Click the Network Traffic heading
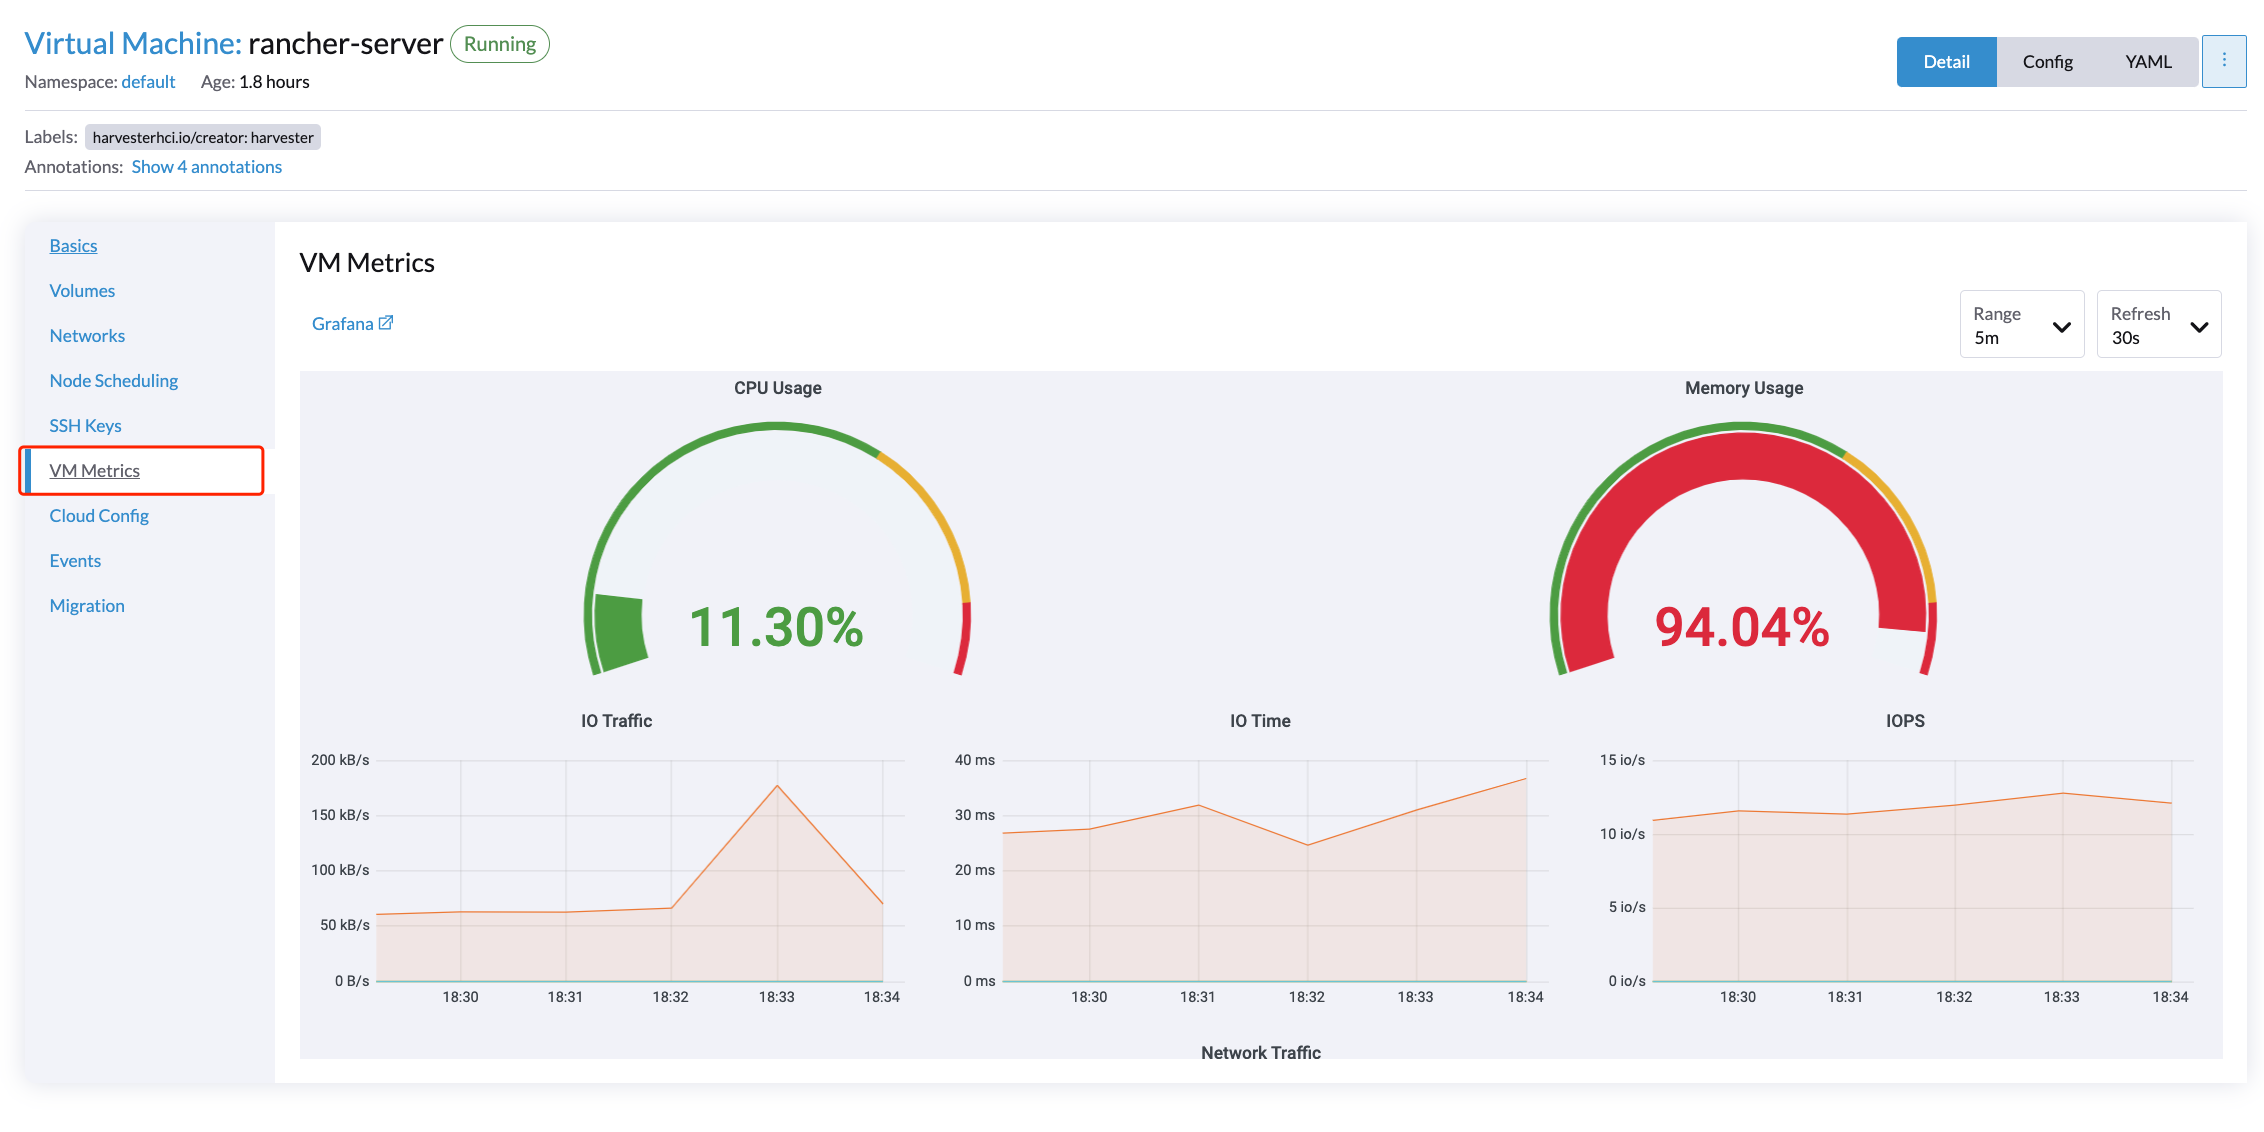 click(1260, 1052)
